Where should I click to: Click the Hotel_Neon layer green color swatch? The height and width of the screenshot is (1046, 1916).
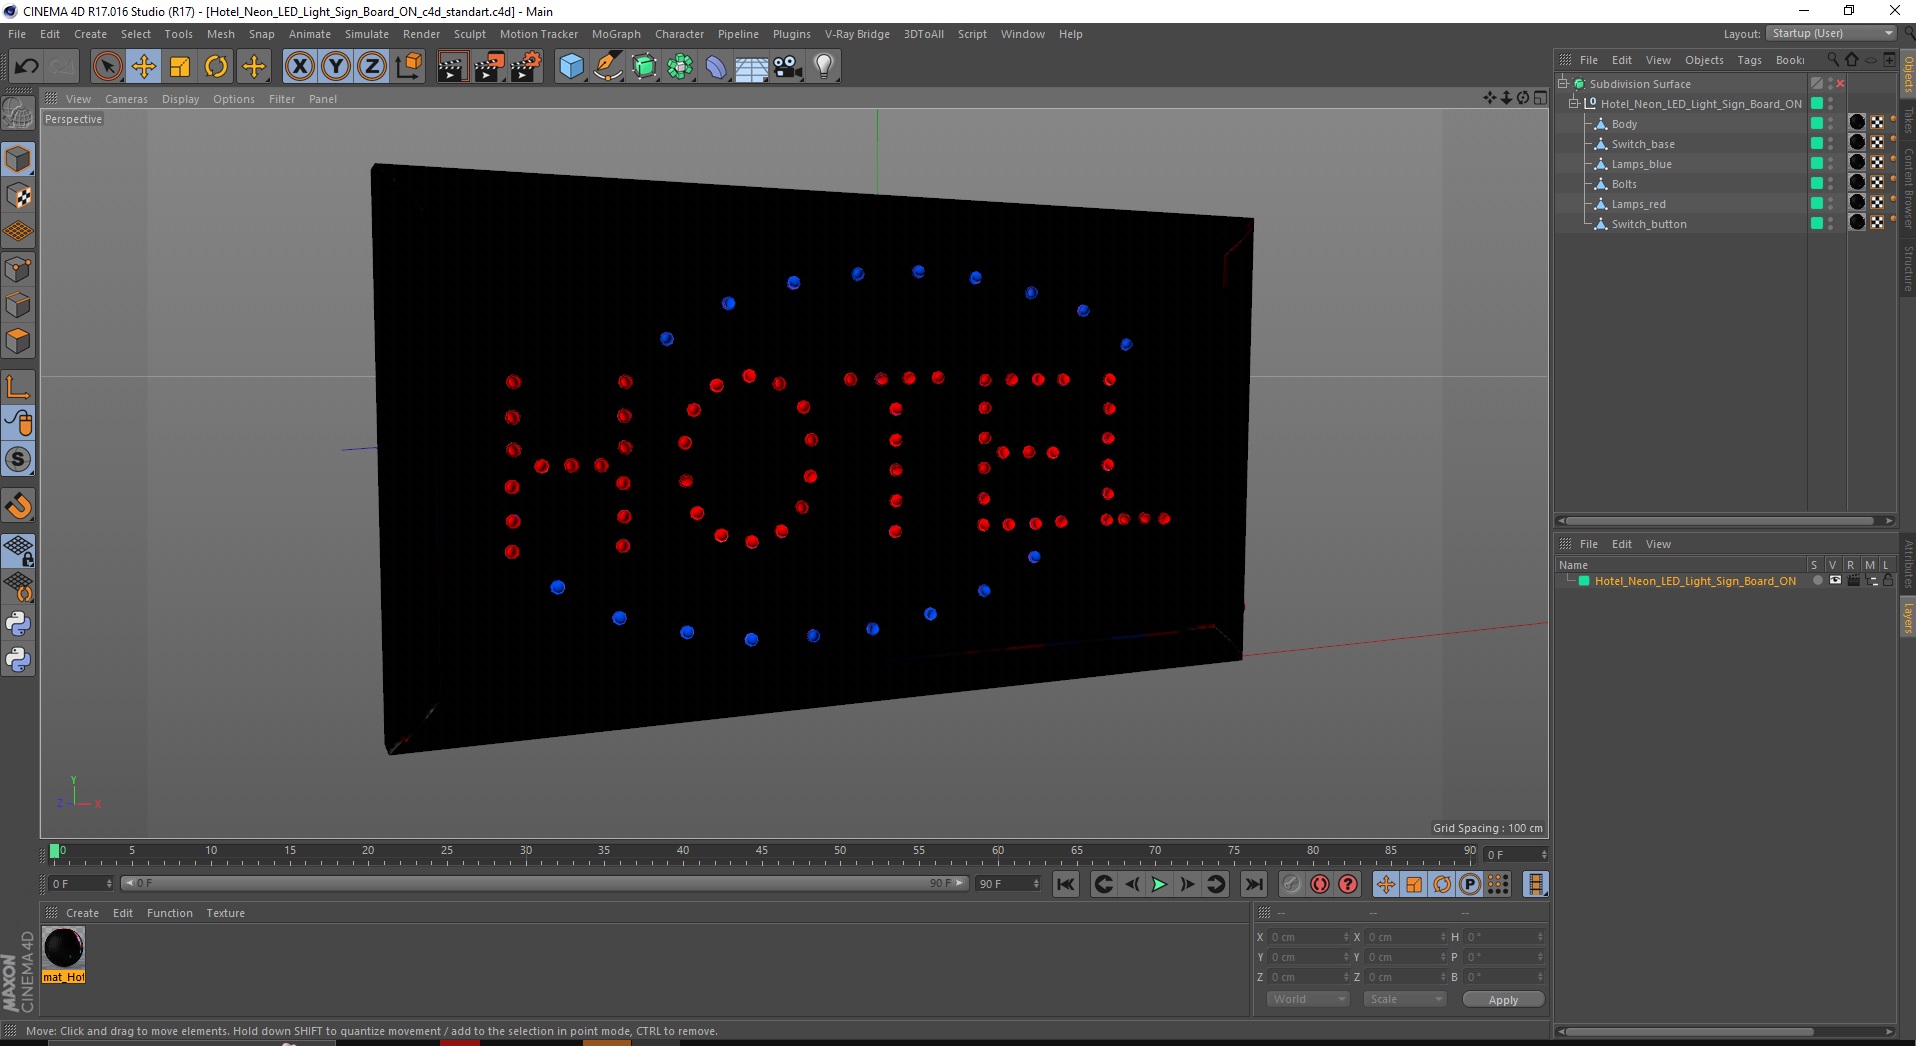[1584, 581]
